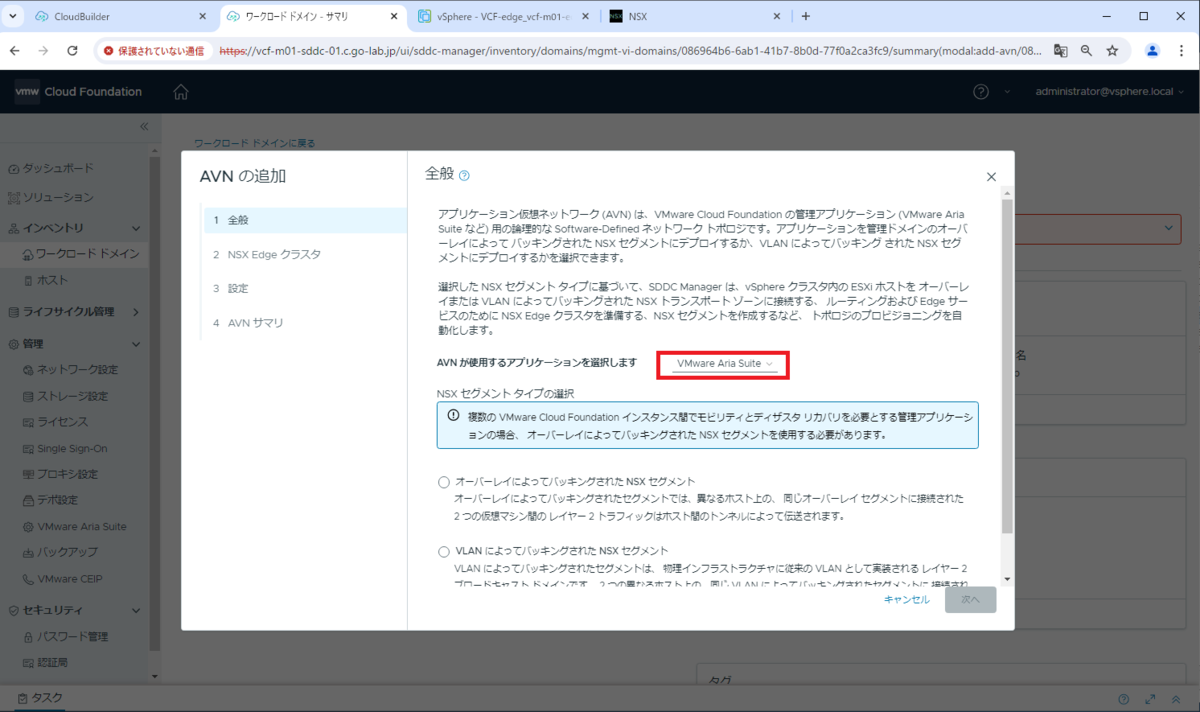
Task: Collapse the 管理 sidebar section
Action: tap(136, 344)
